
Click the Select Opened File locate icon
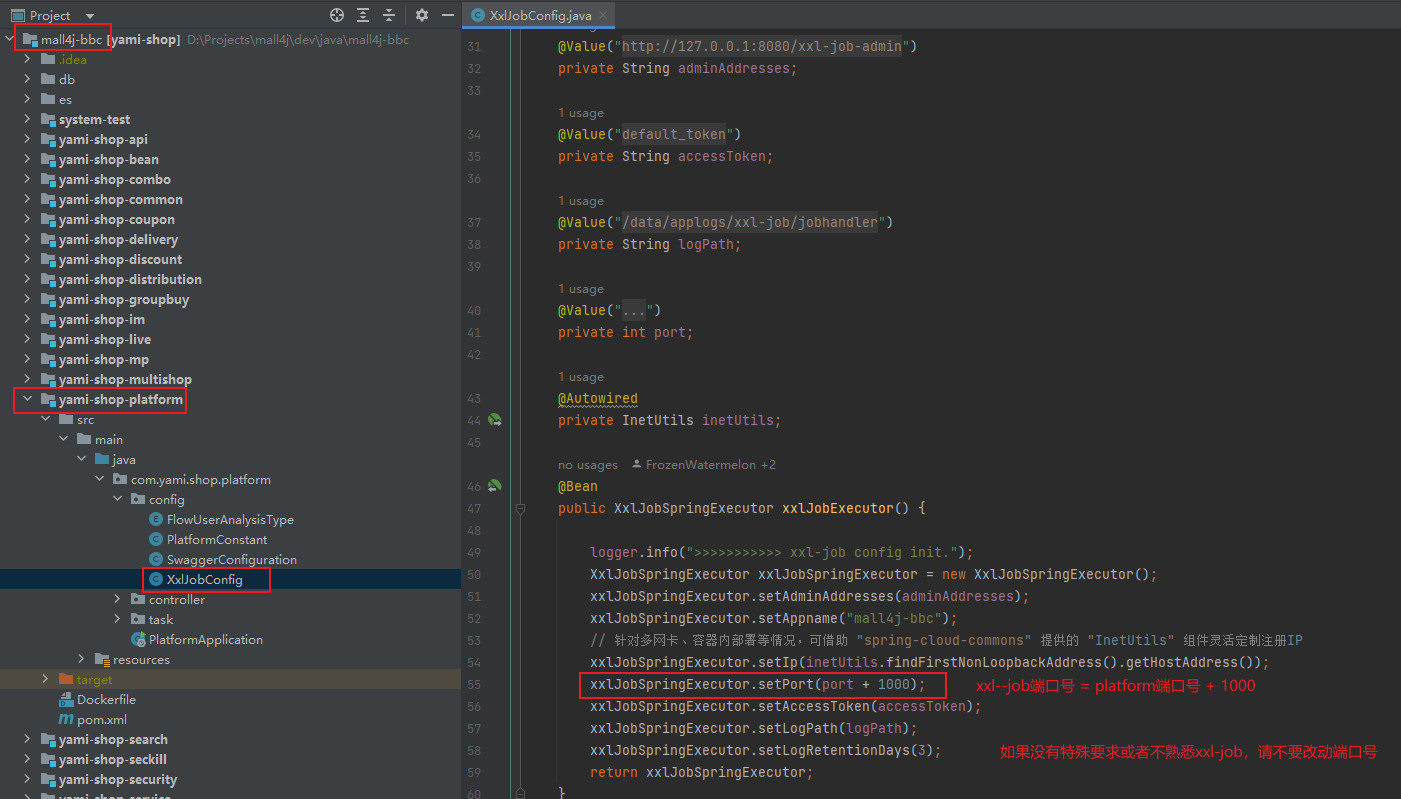[337, 15]
